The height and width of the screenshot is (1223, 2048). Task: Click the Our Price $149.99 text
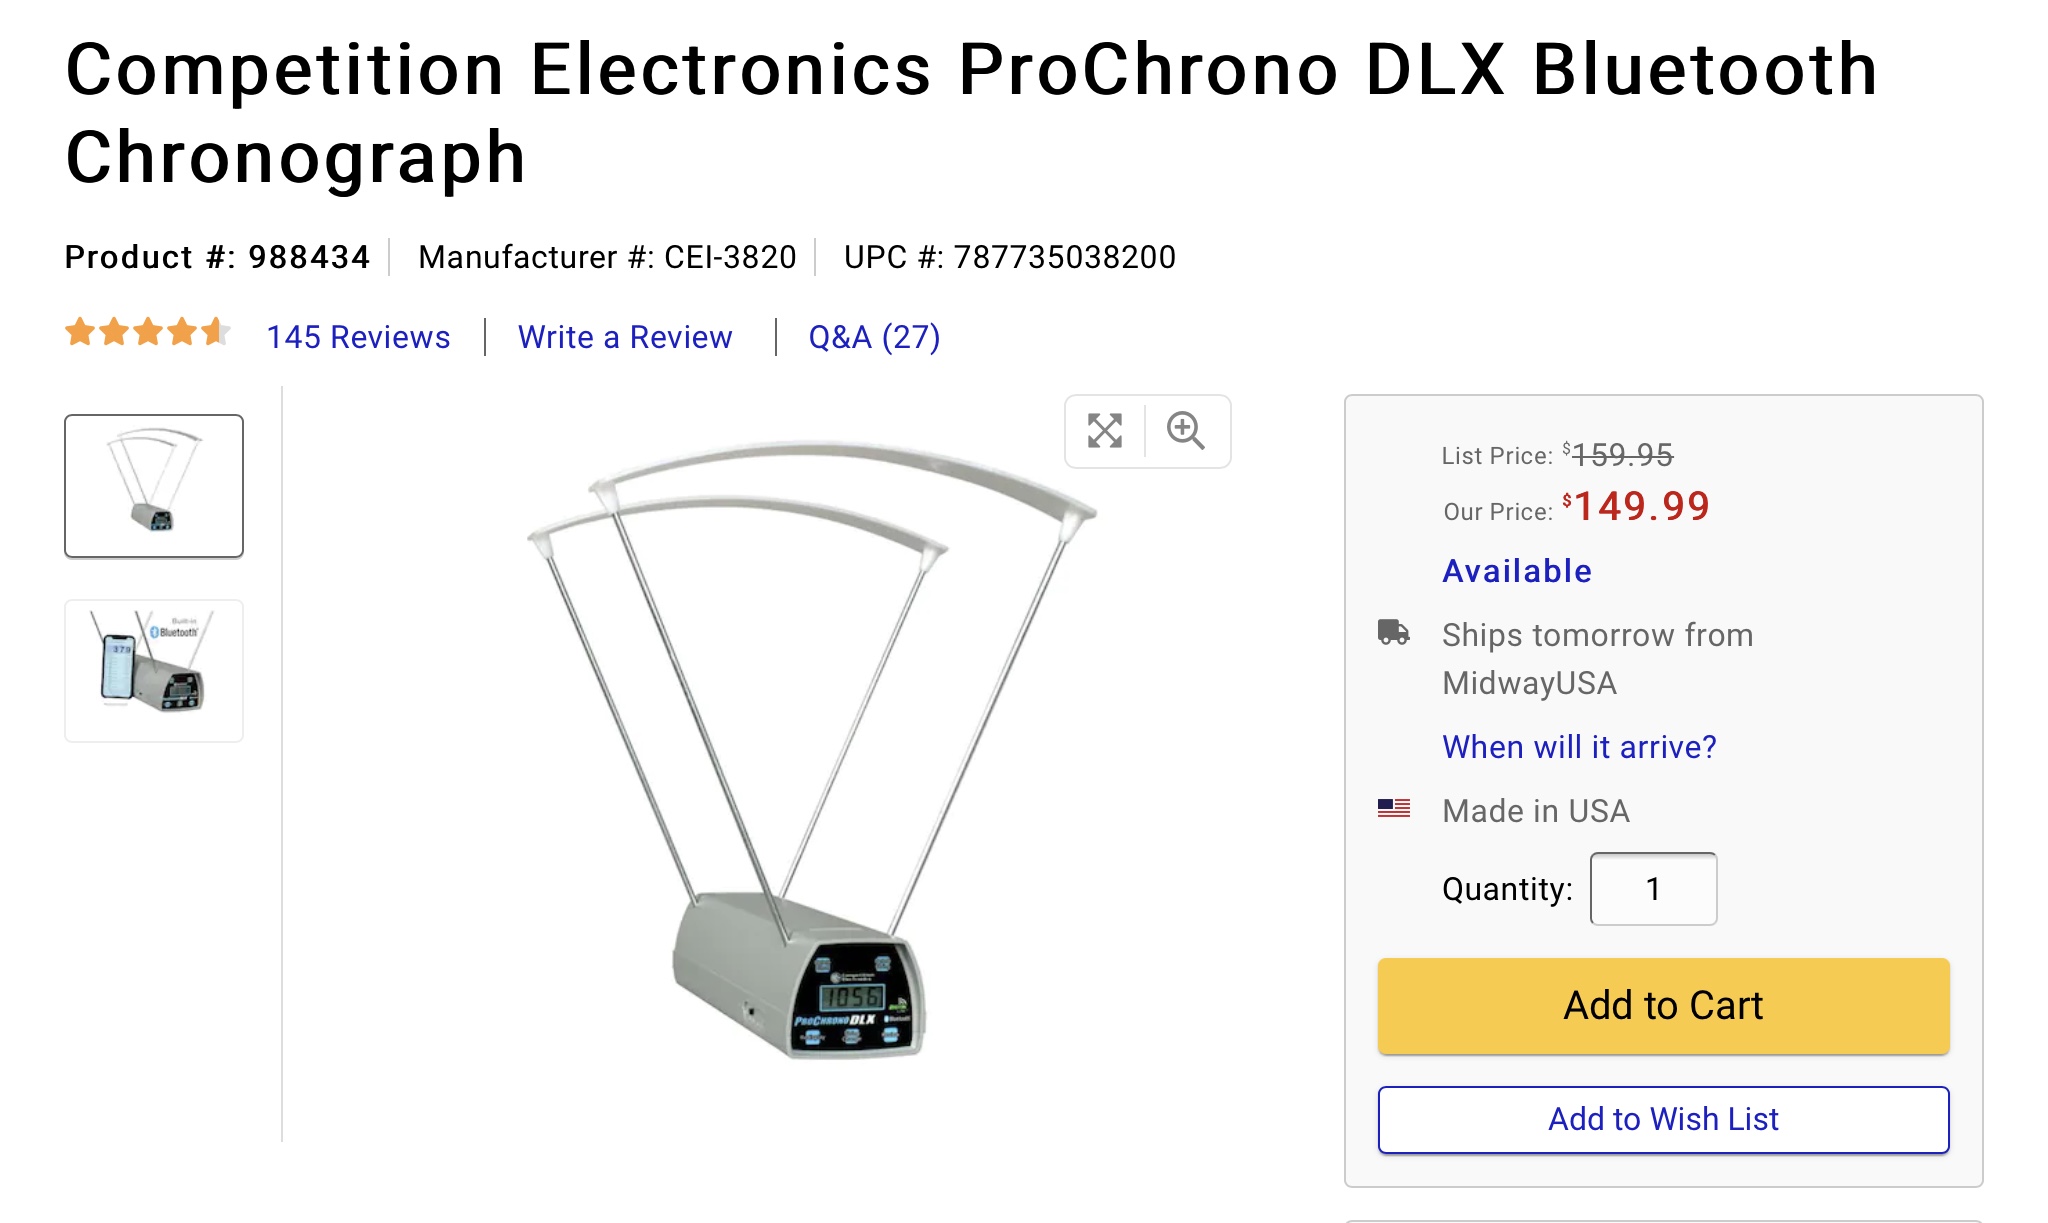[1576, 507]
